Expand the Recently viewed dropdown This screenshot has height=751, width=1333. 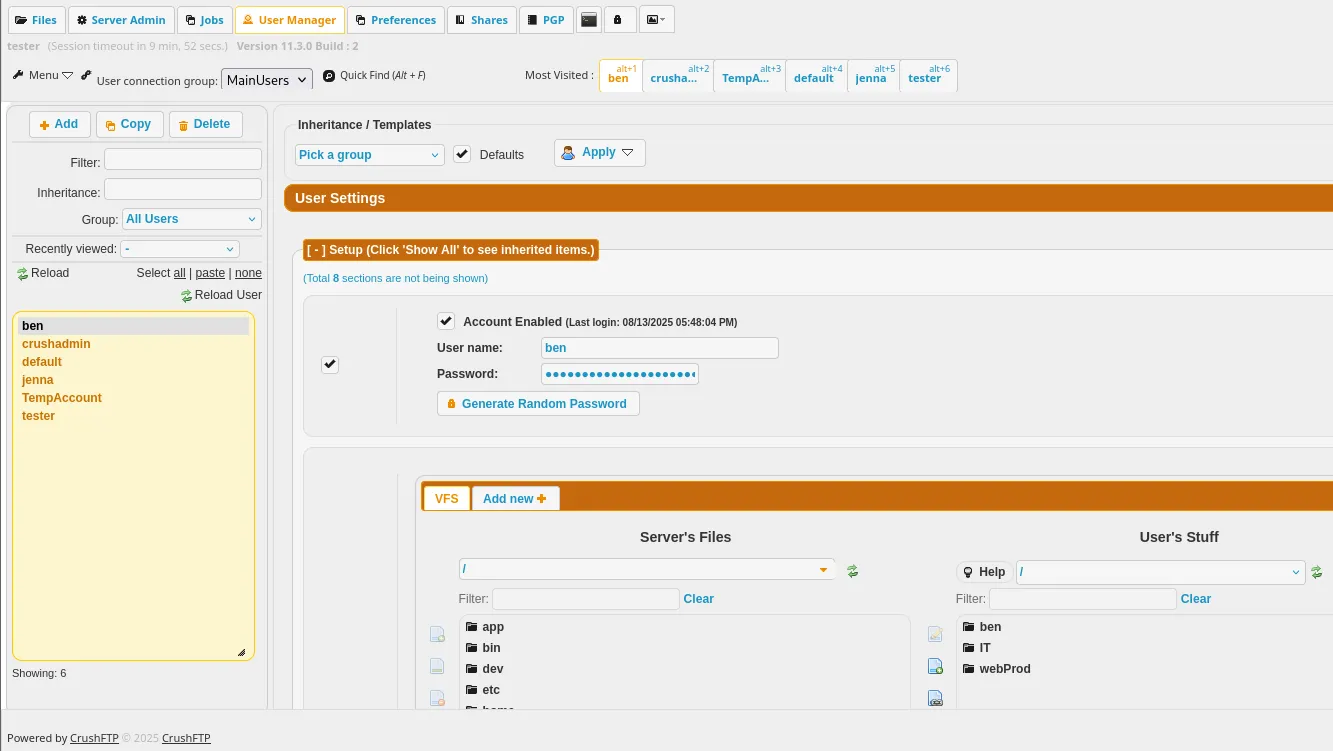(x=180, y=249)
